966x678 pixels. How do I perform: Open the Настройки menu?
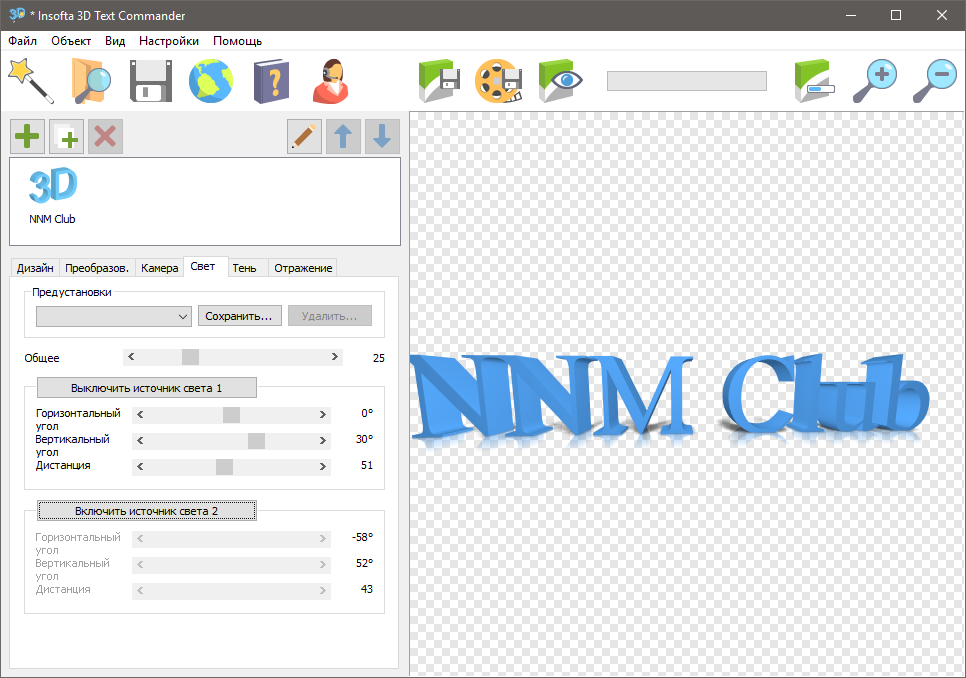[169, 41]
